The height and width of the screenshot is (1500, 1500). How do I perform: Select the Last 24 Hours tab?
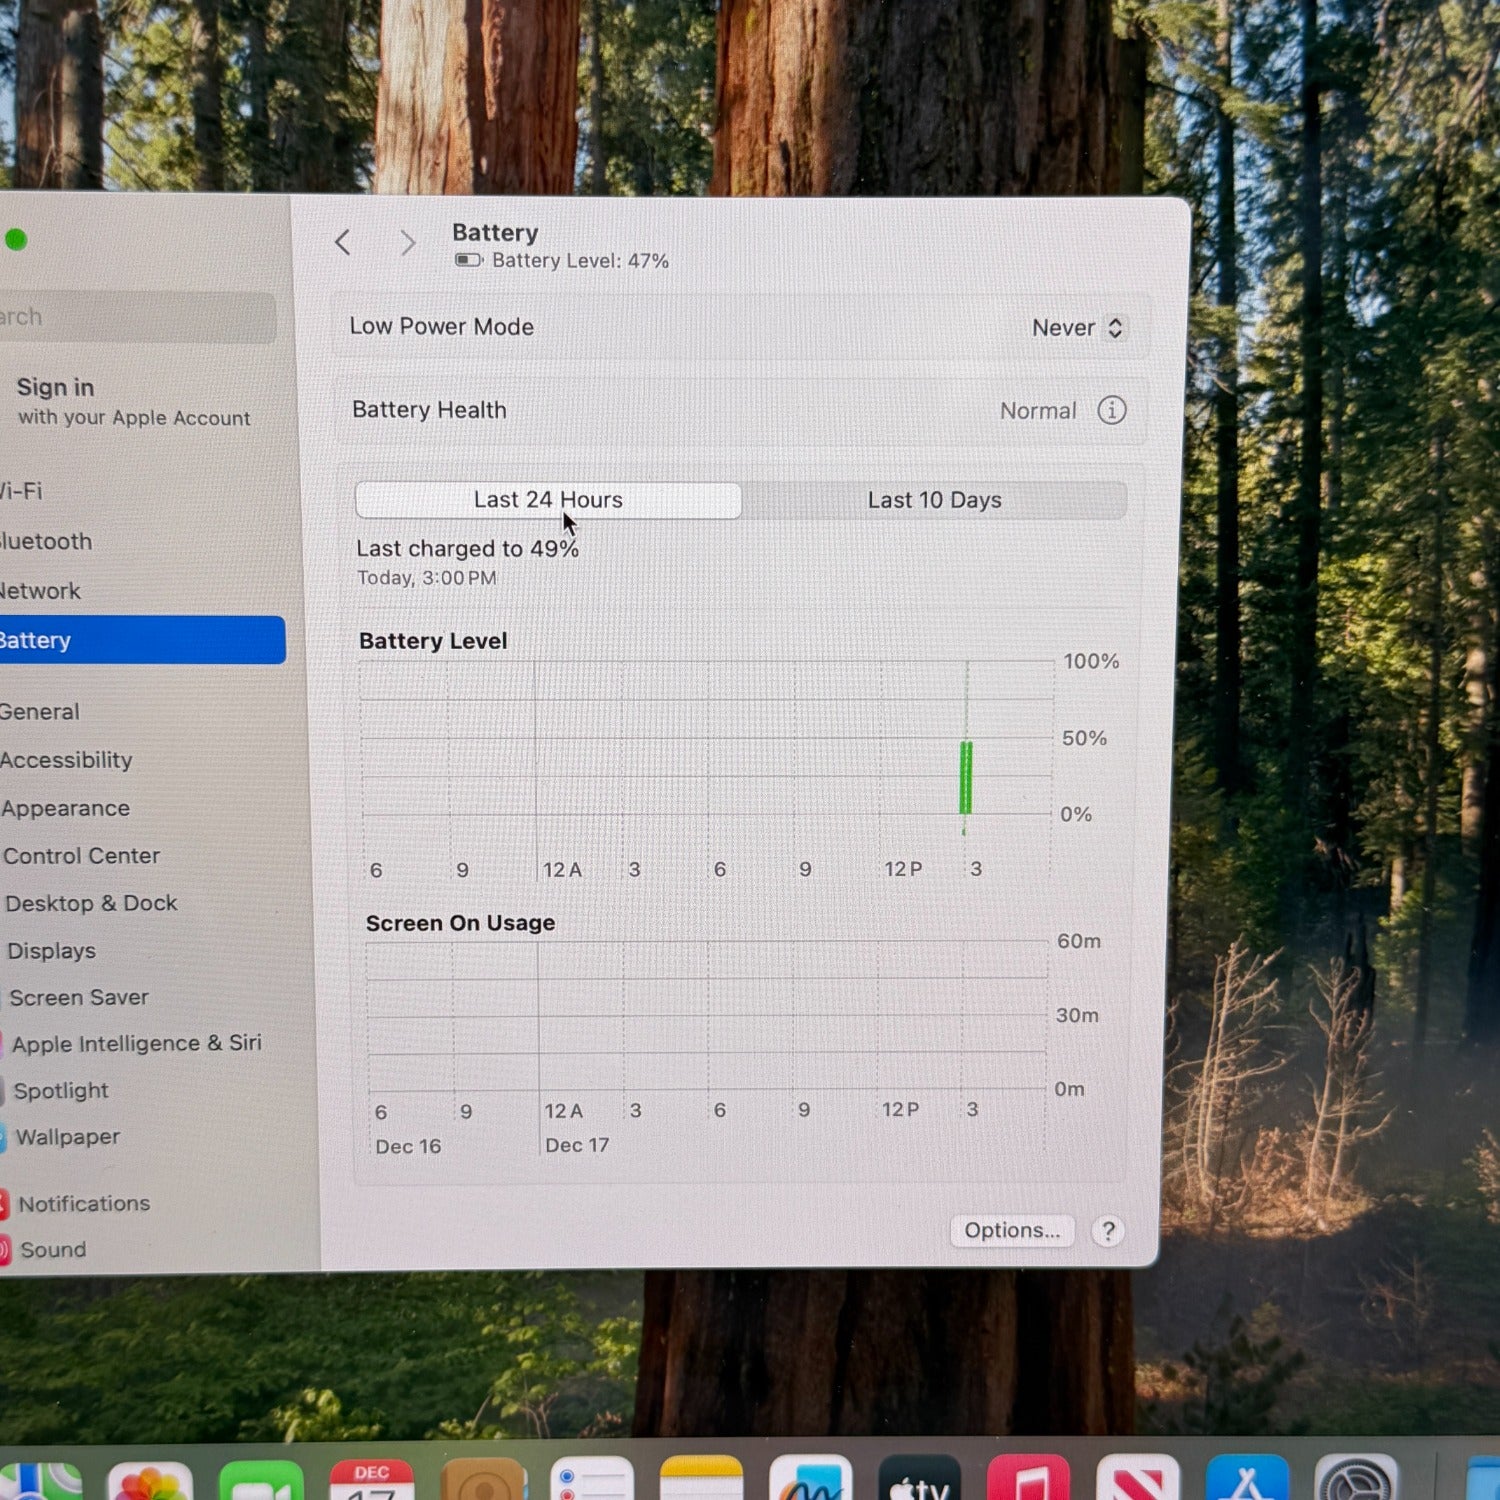point(548,500)
